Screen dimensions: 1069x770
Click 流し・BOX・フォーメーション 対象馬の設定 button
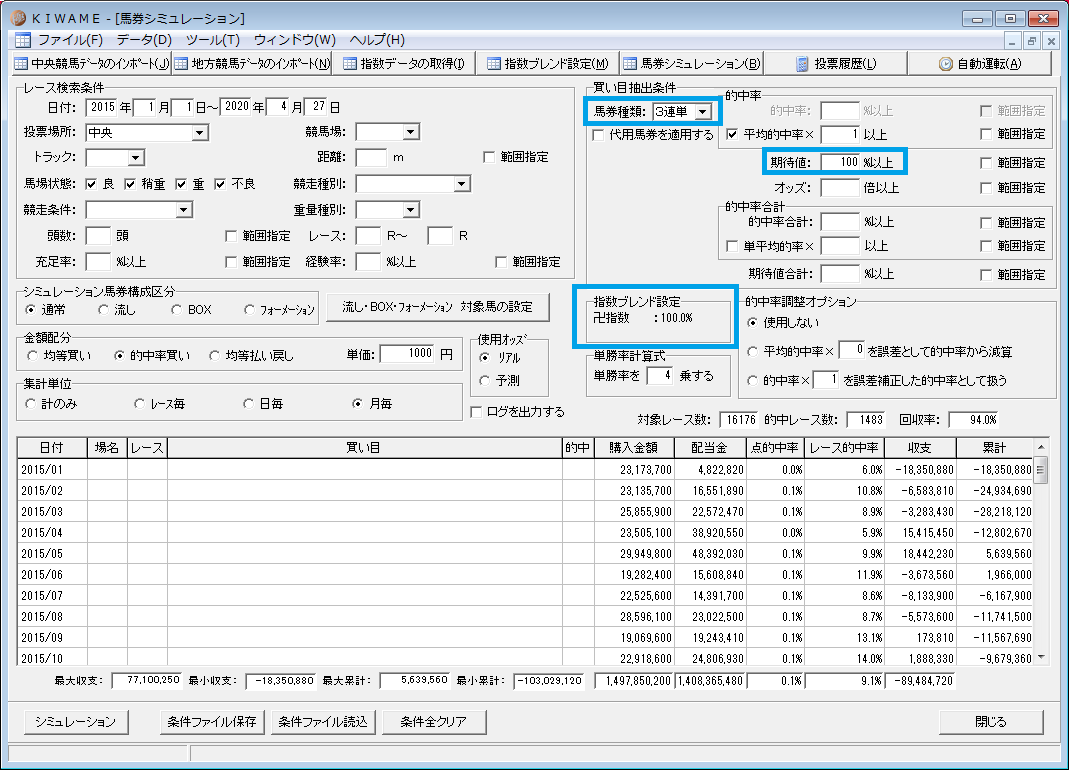pyautogui.click(x=437, y=308)
